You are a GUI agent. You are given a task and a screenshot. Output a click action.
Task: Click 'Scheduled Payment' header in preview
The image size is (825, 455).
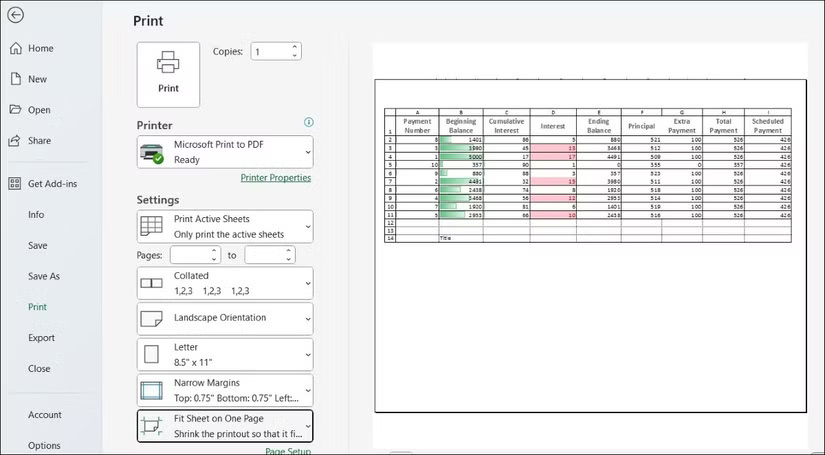768,126
